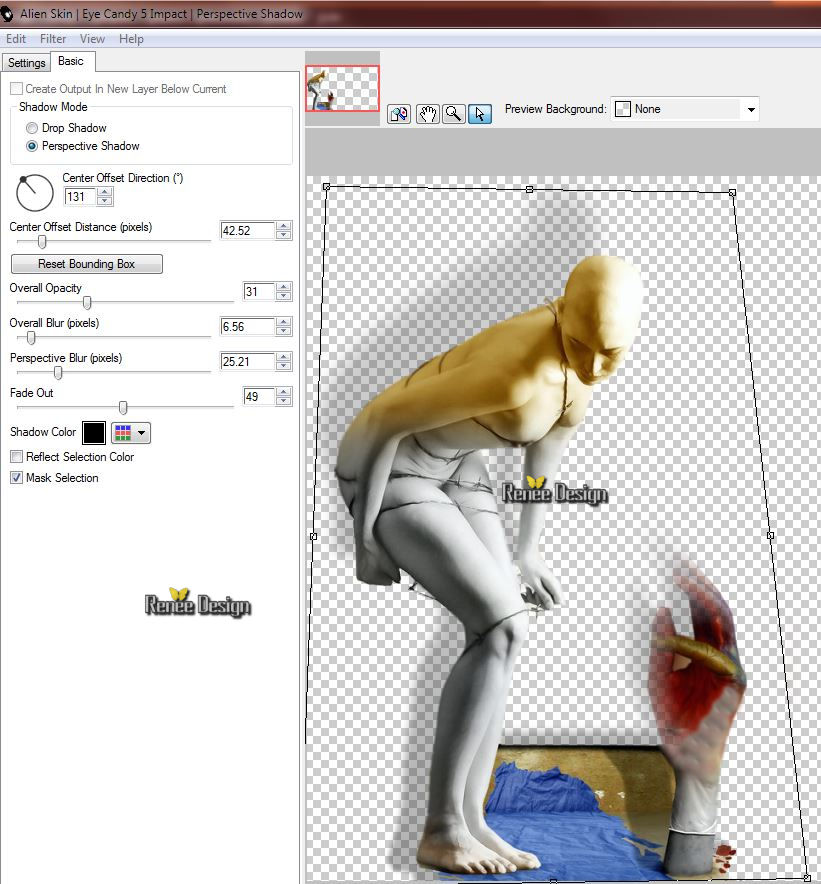
Task: Decrease Perspective Blur with down stepper
Action: point(284,366)
